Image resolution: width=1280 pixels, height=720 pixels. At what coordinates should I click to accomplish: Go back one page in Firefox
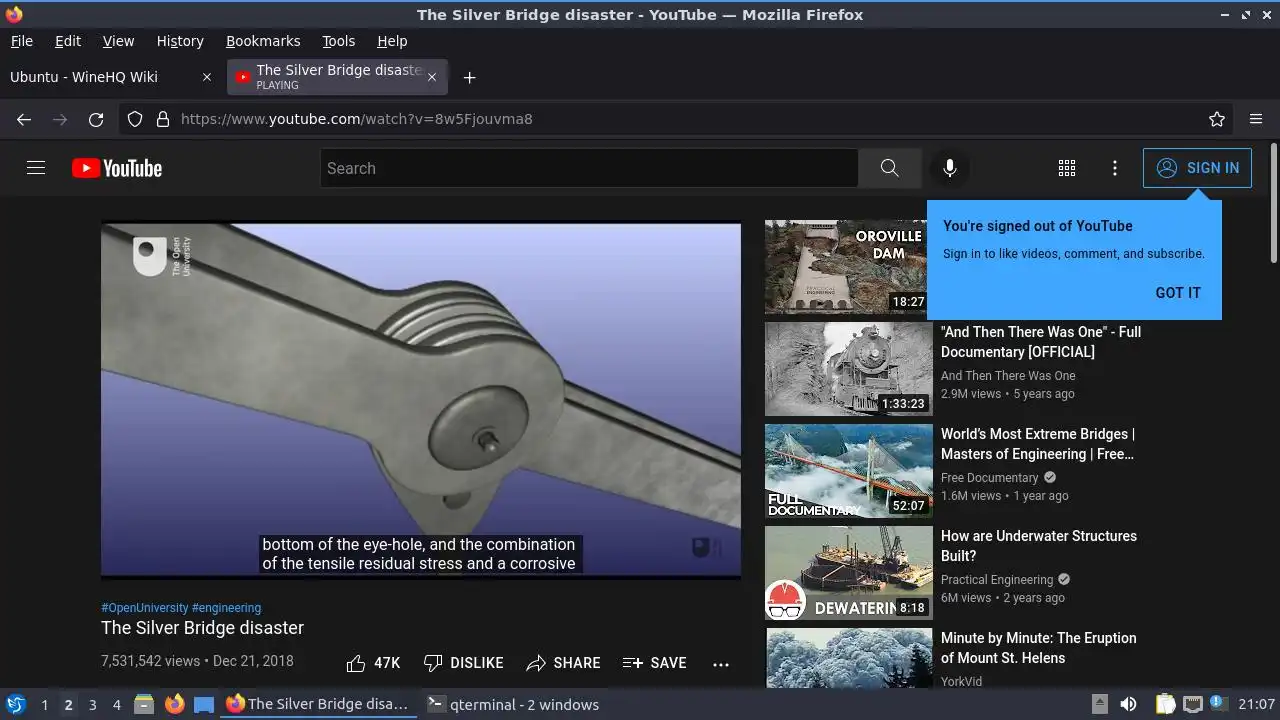24,119
